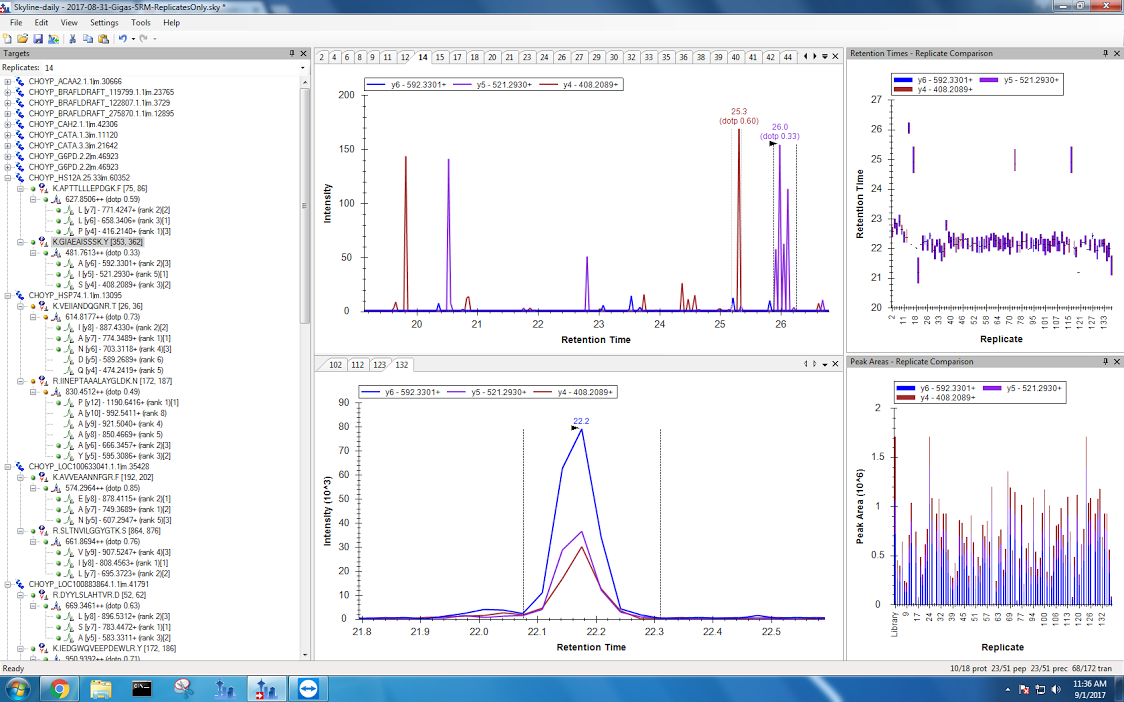Undo the last action with the Undo arrow
1124x702 pixels.
pyautogui.click(x=122, y=38)
